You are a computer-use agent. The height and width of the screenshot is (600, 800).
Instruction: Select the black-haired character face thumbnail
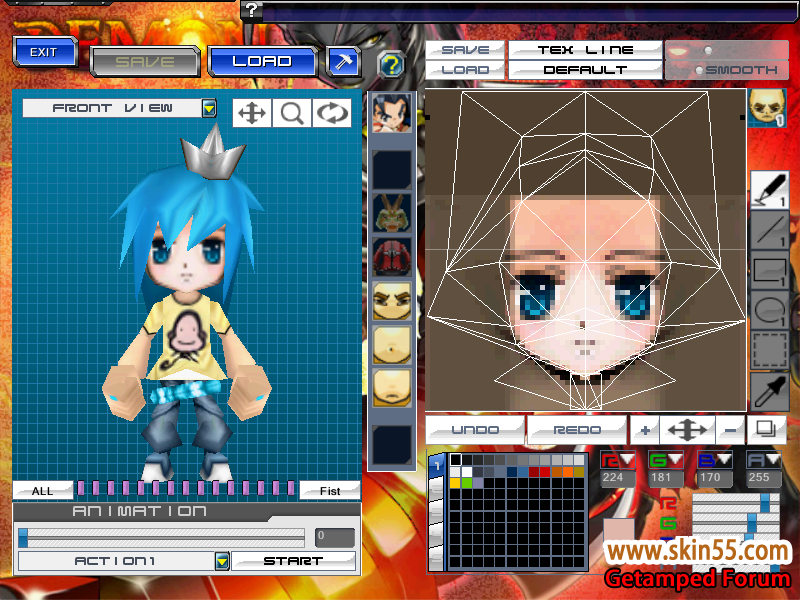pos(392,113)
